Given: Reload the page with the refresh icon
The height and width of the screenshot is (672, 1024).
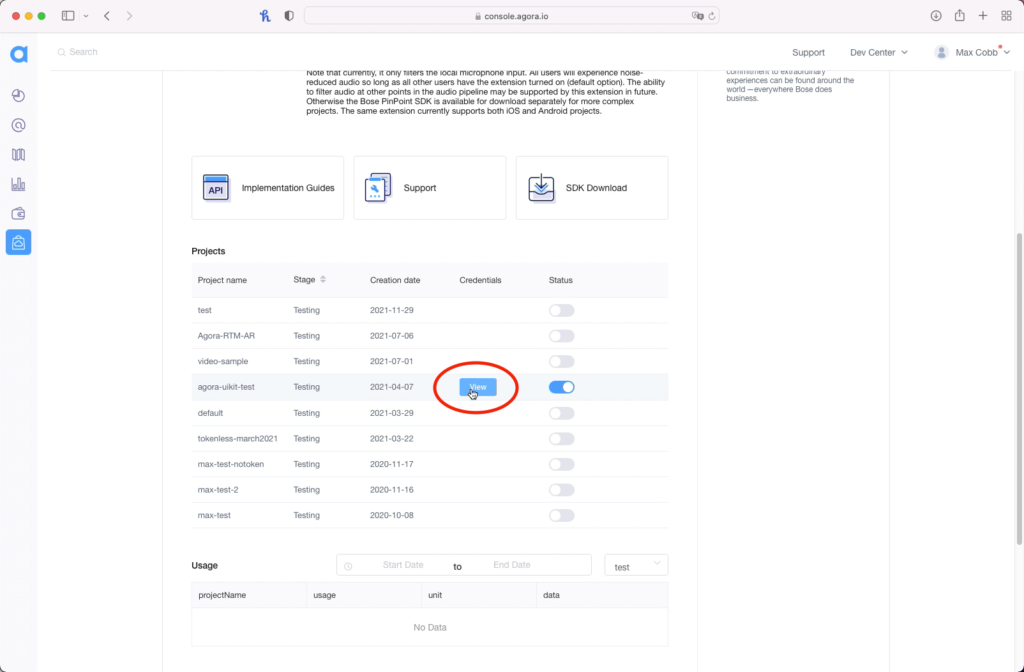Looking at the screenshot, I should pos(712,16).
